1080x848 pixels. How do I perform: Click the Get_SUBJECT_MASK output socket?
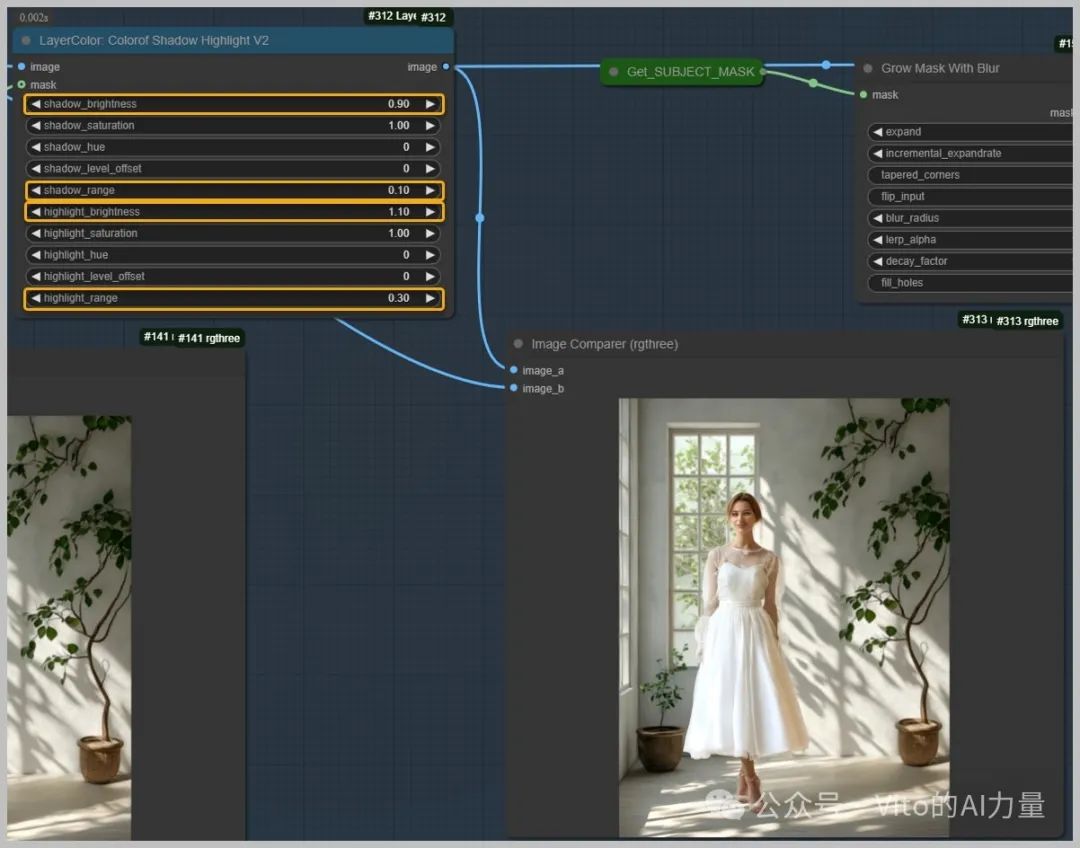762,72
